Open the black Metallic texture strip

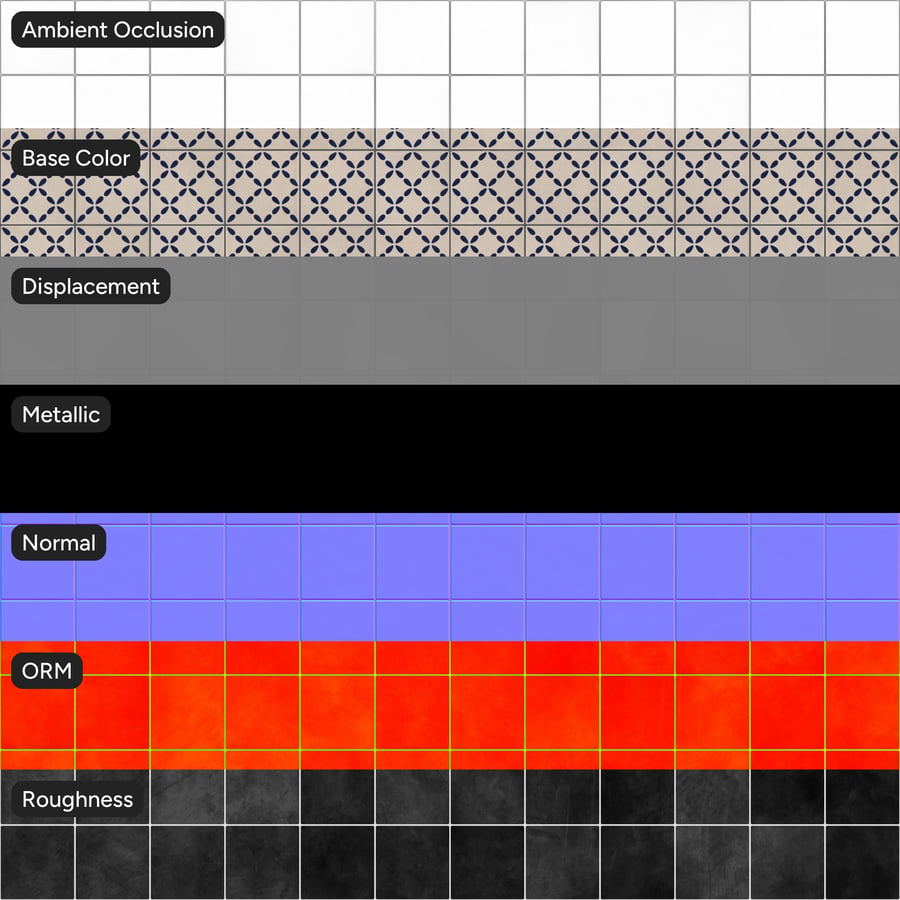coord(450,449)
